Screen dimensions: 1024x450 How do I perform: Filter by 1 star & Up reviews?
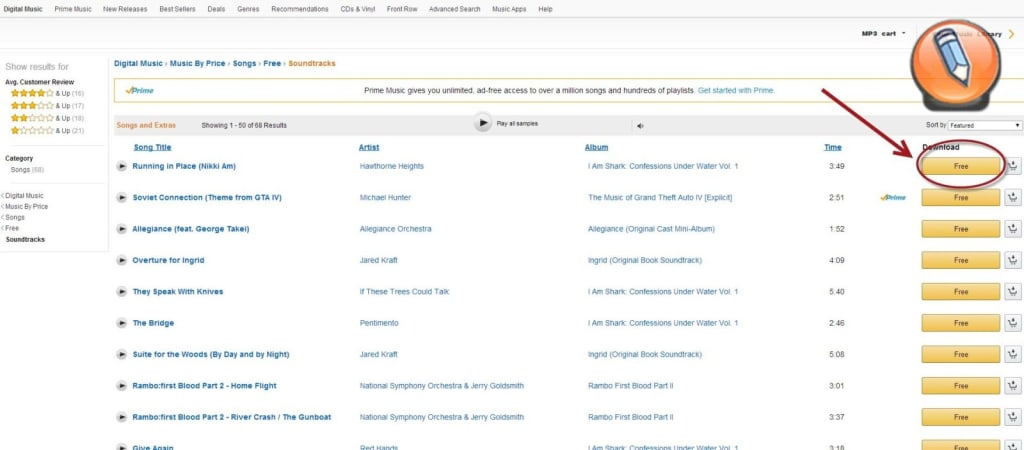[47, 131]
